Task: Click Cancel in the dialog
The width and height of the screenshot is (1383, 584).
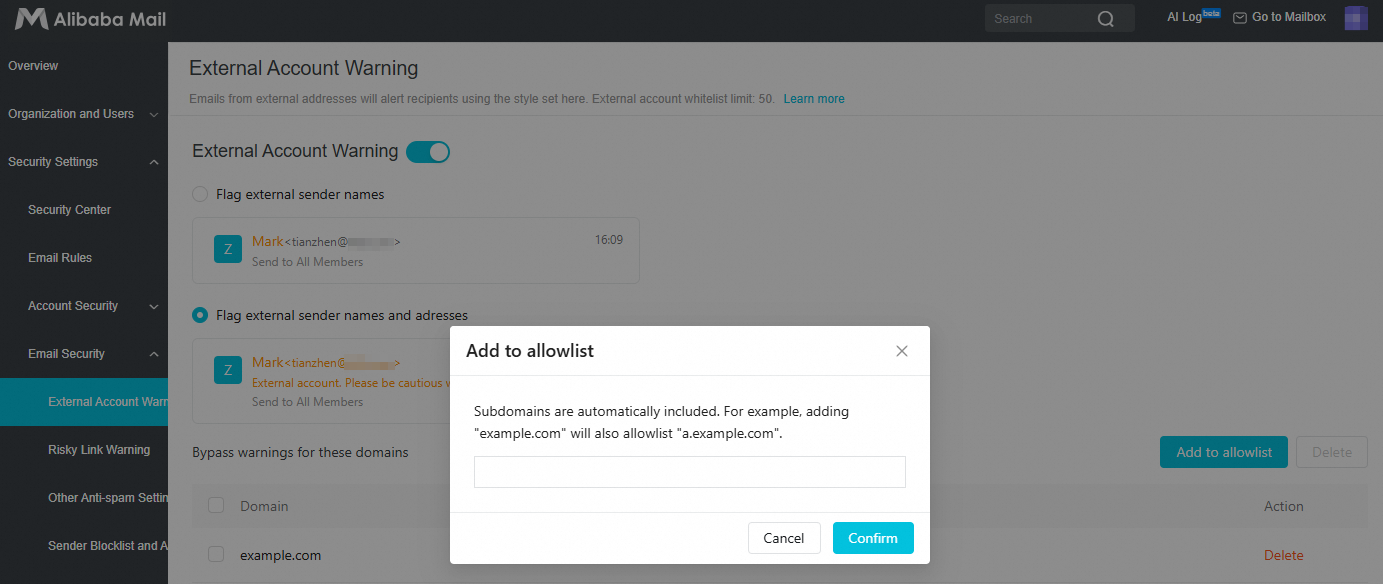Action: pos(784,538)
